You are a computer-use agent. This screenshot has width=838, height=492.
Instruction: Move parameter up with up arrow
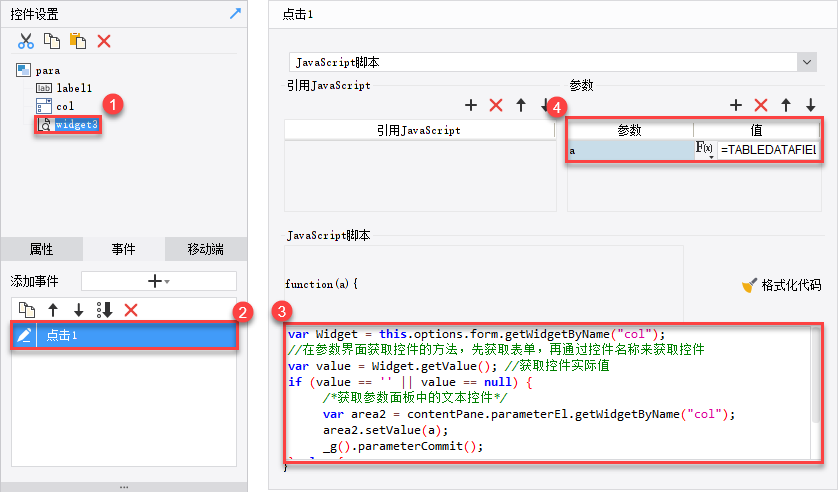786,105
